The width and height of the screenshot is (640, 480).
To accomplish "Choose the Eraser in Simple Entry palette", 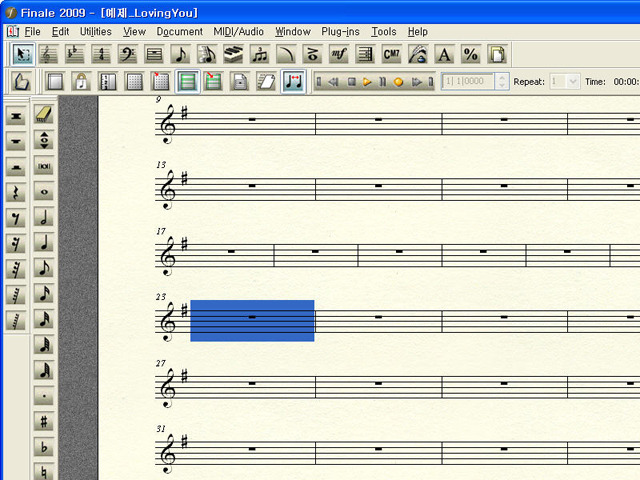I will [44, 115].
